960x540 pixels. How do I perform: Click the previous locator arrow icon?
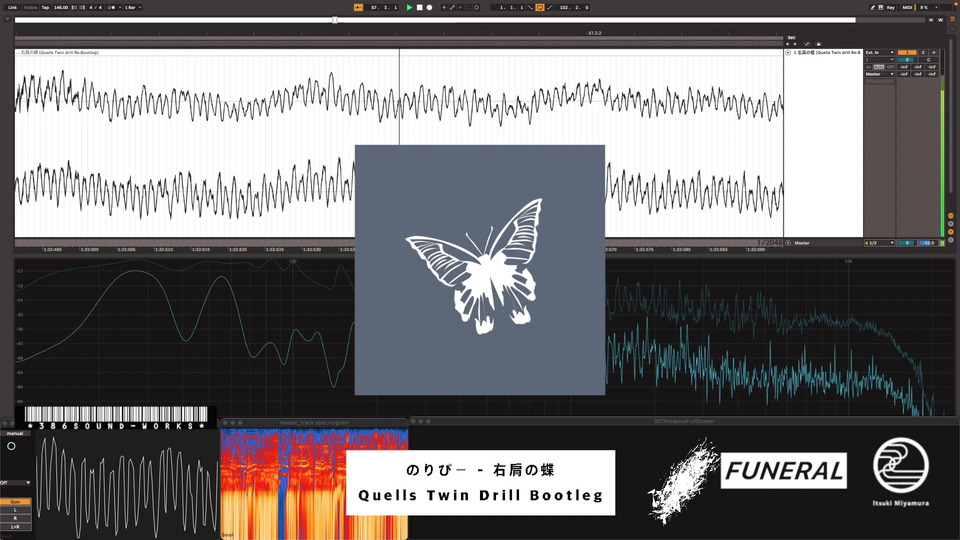pos(787,44)
